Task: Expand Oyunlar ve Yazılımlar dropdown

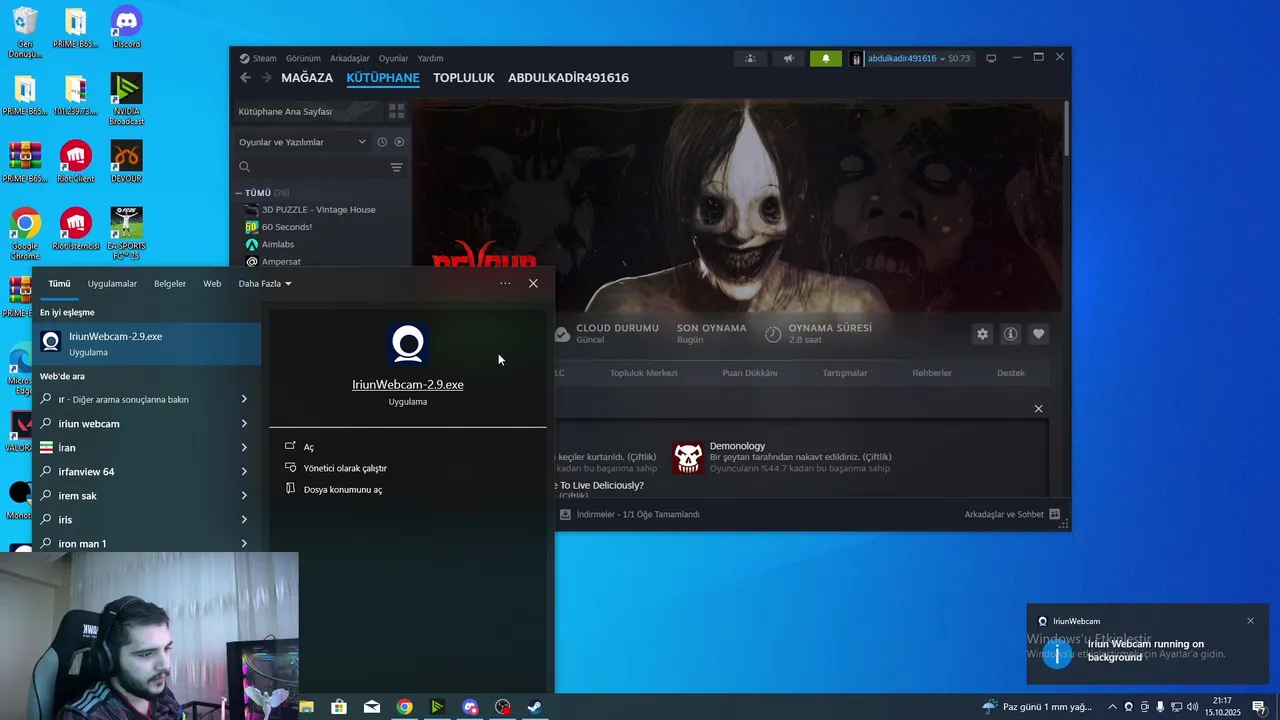Action: click(x=301, y=142)
